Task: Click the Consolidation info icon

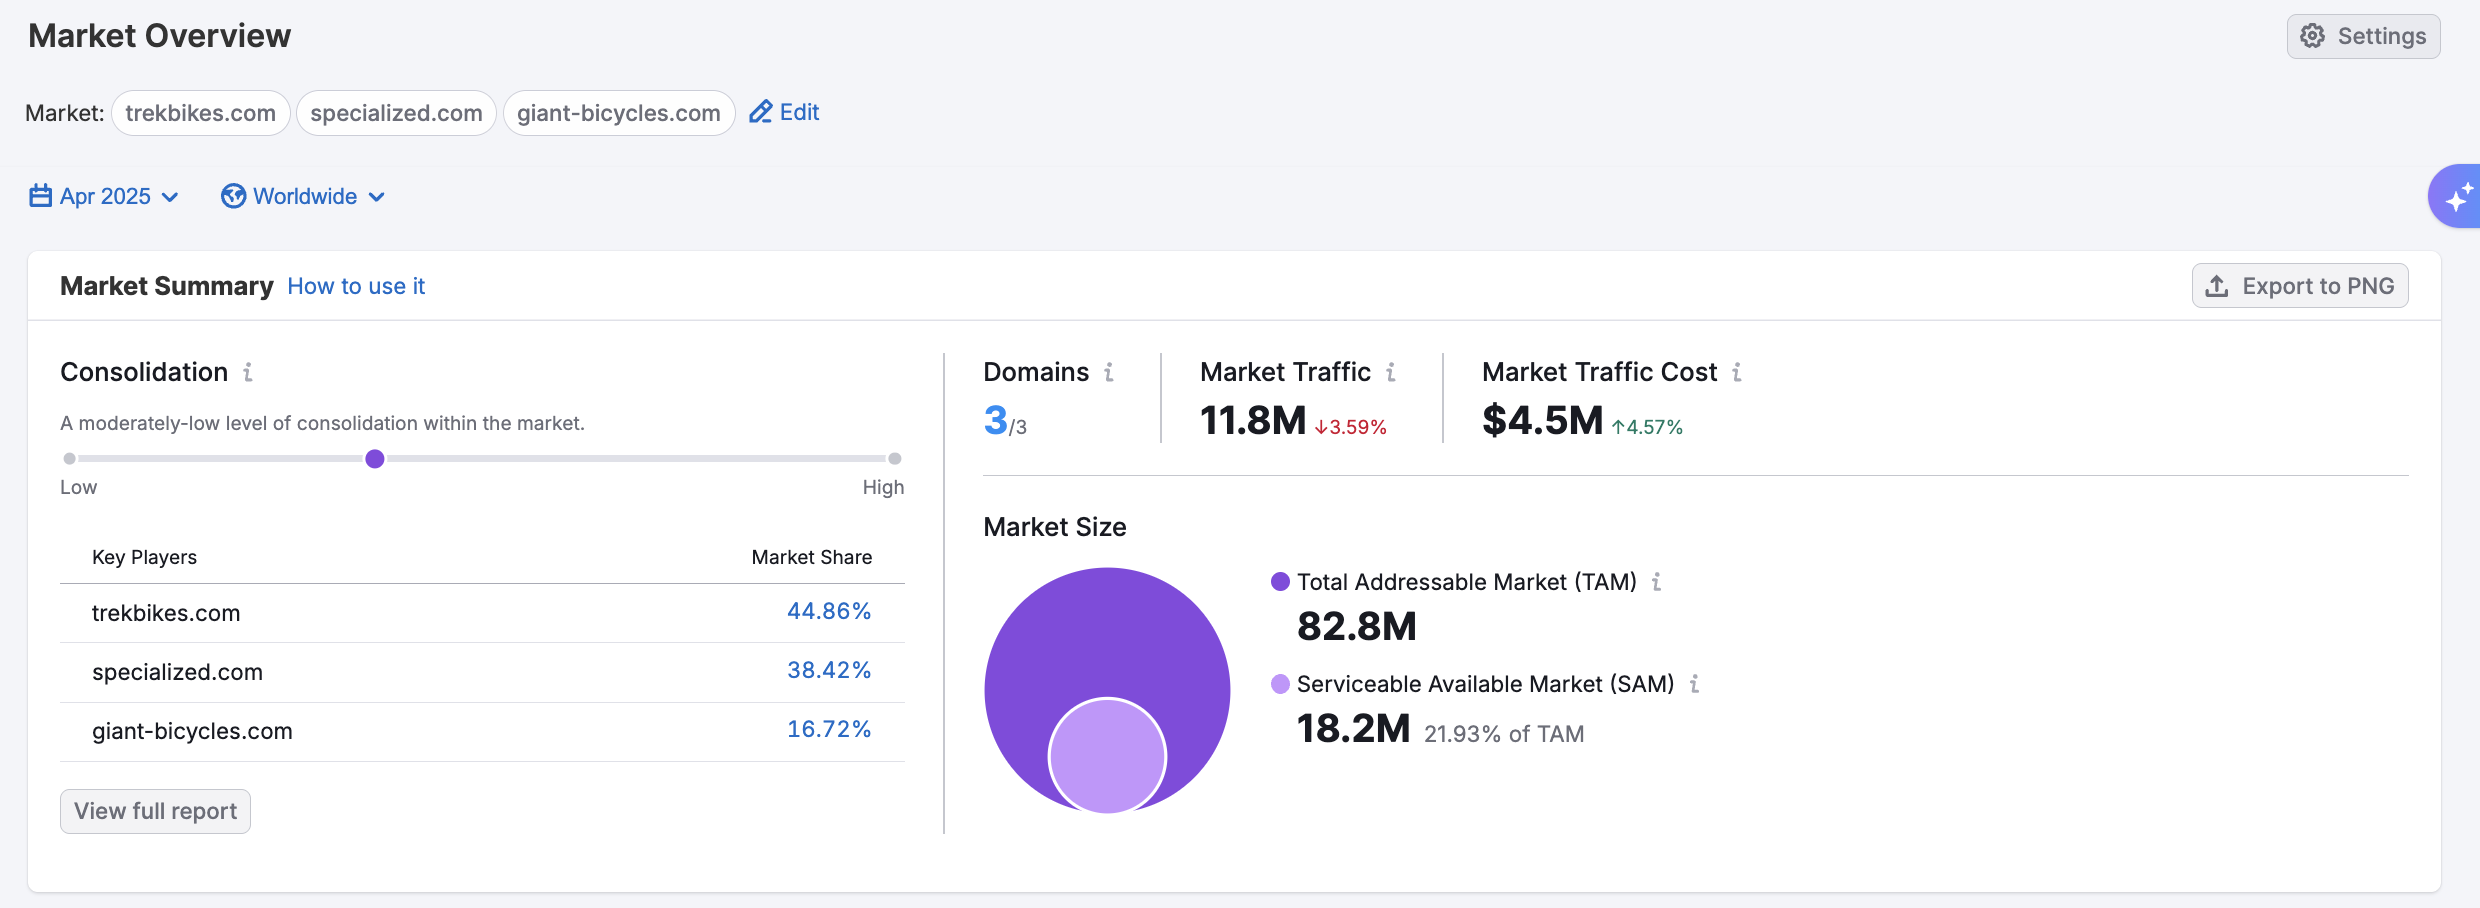Action: [x=248, y=372]
